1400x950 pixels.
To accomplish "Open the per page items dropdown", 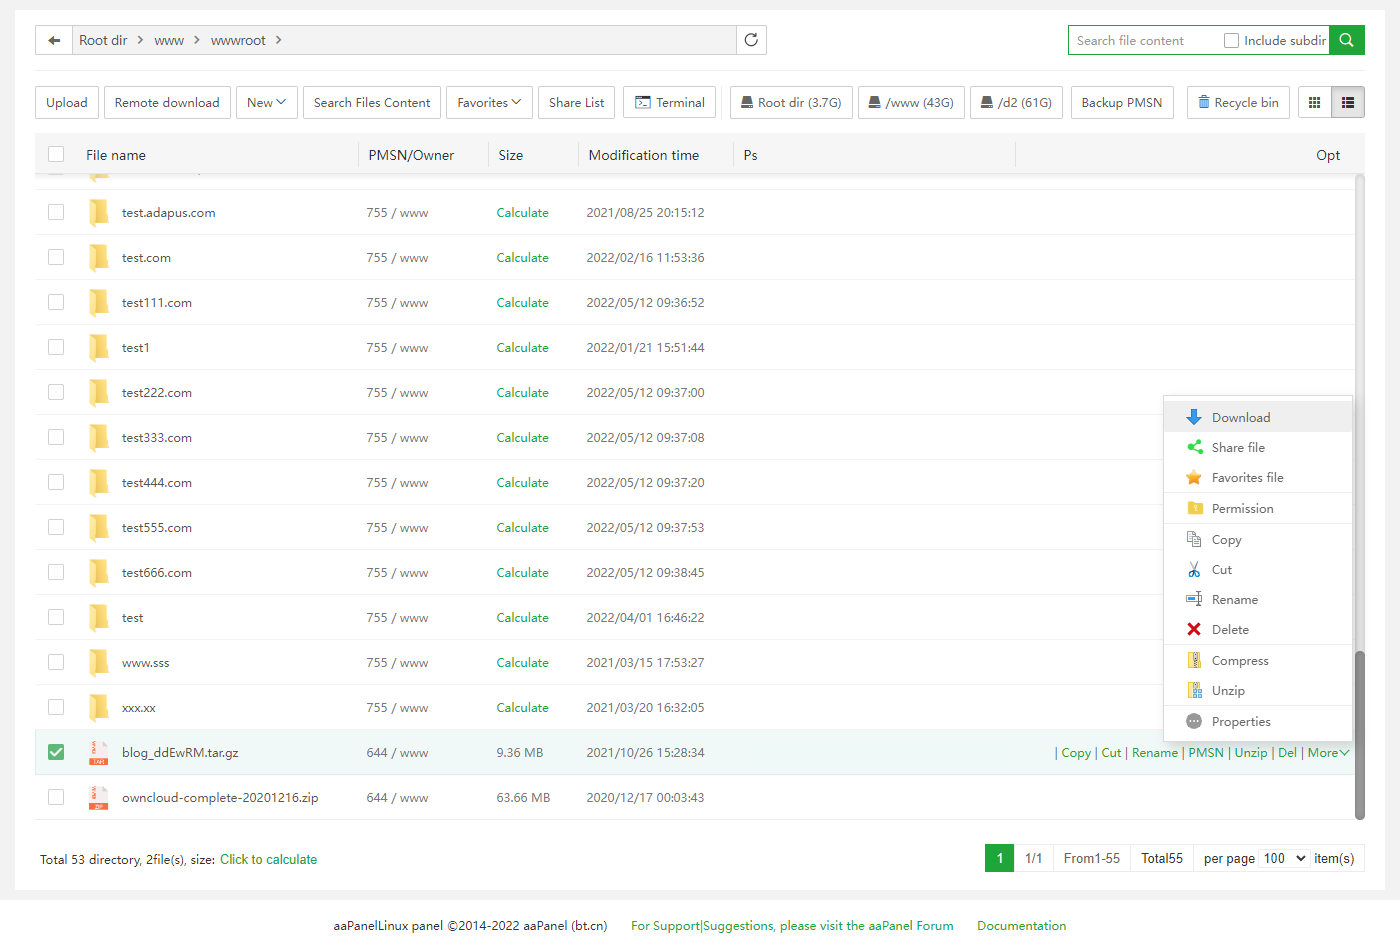I will click(x=1284, y=858).
